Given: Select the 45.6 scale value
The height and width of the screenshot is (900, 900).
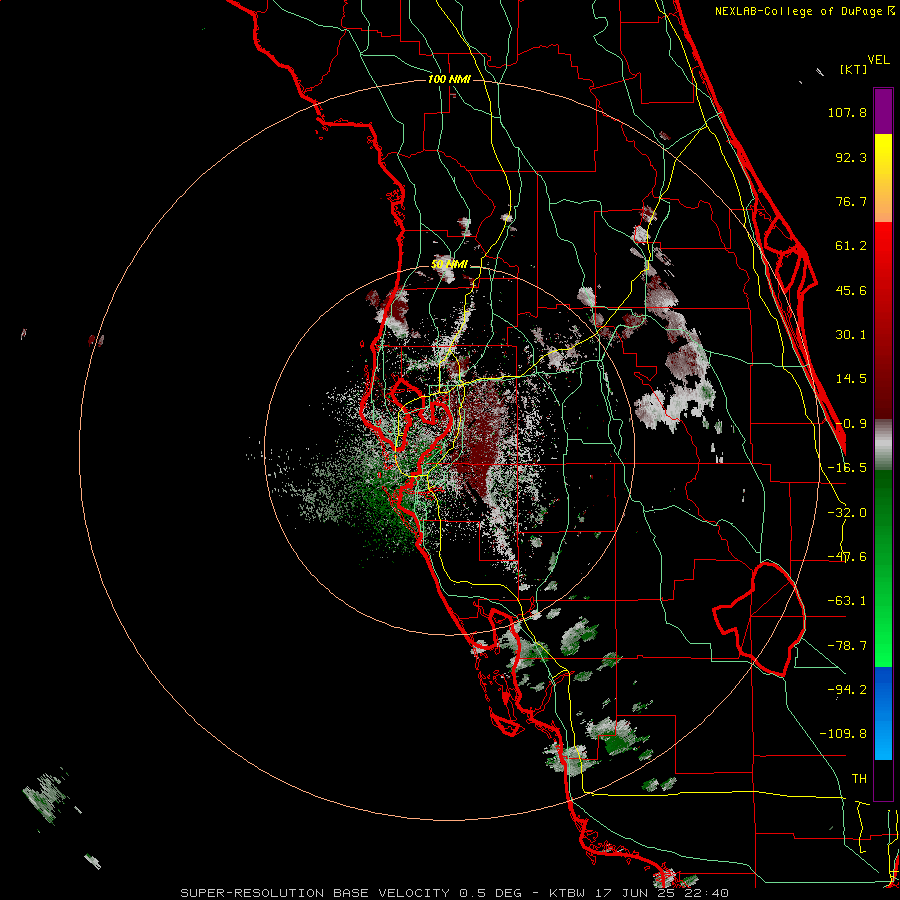Looking at the screenshot, I should click(x=851, y=290).
